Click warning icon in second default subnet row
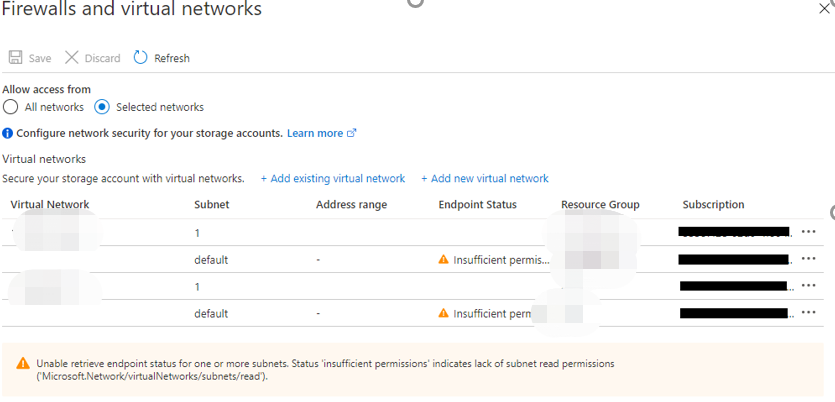This screenshot has height=402, width=835. (444, 314)
